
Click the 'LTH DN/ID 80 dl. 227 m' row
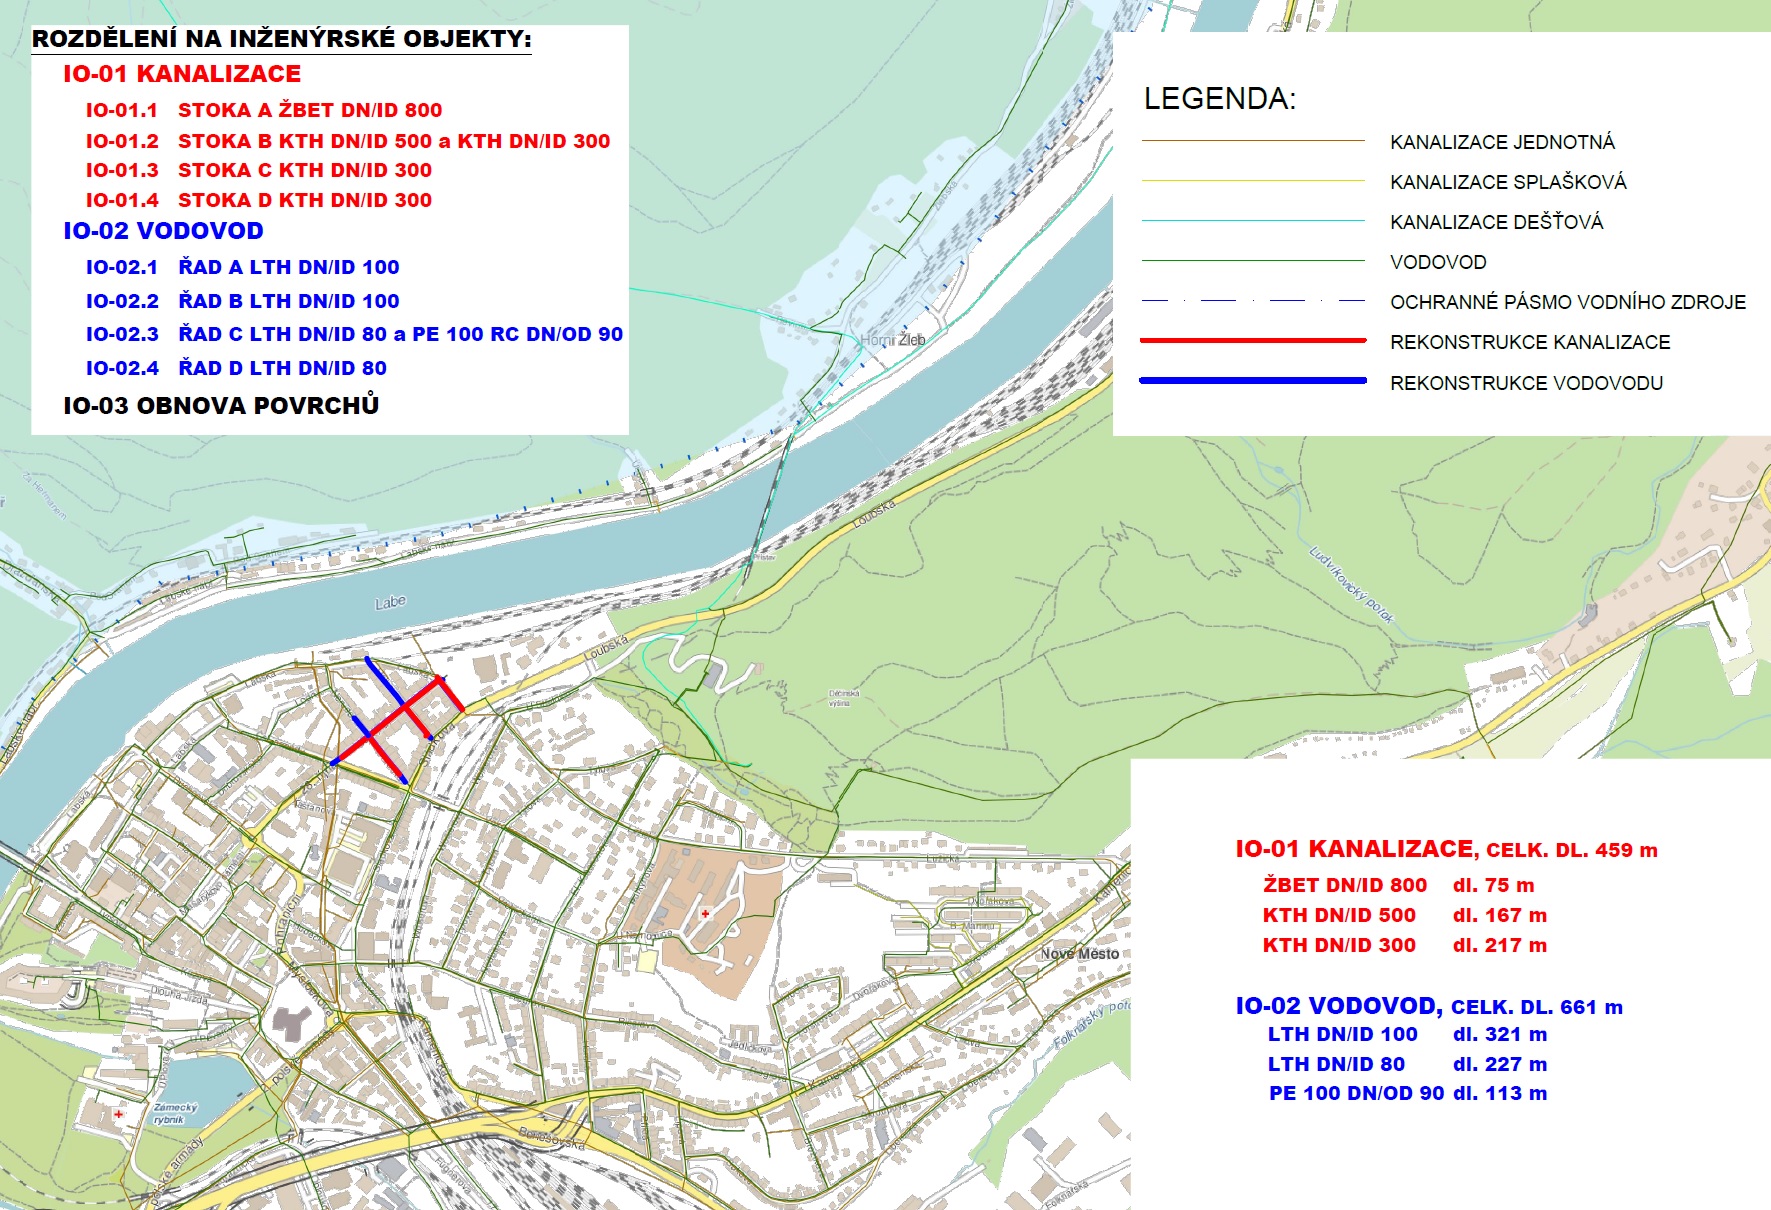(x=1407, y=1064)
